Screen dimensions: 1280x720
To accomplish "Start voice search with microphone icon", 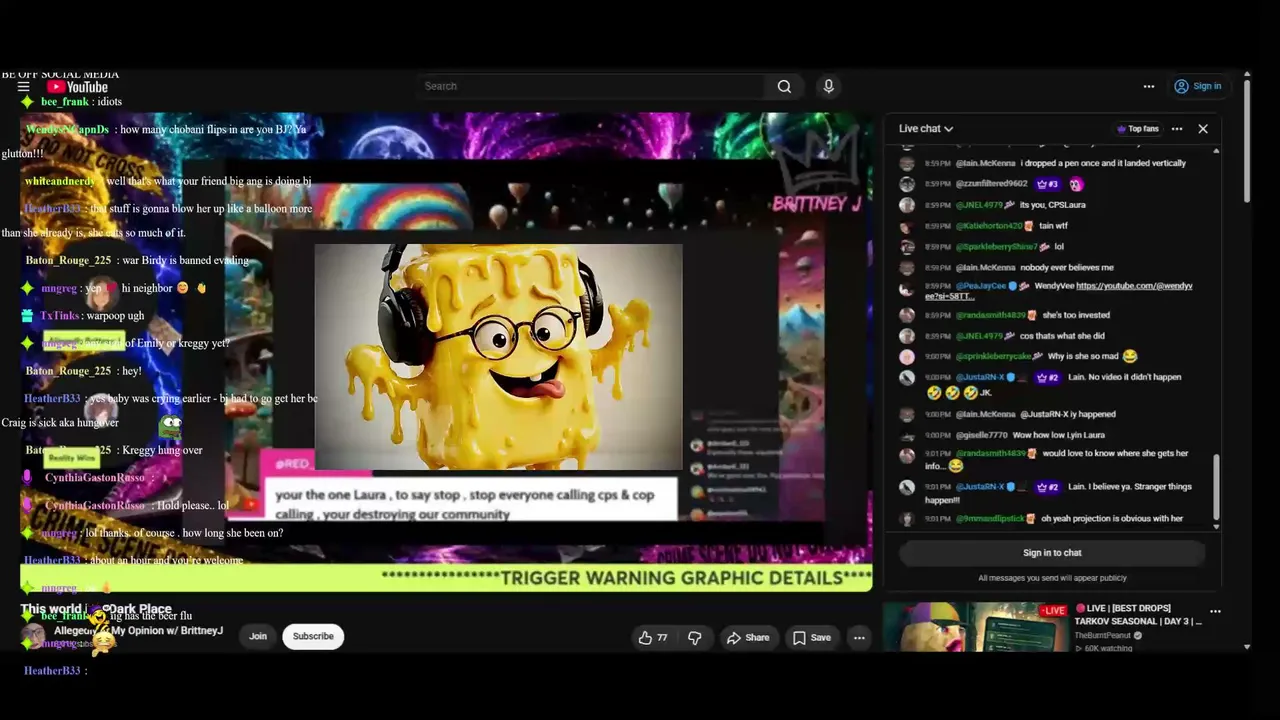I will [828, 87].
